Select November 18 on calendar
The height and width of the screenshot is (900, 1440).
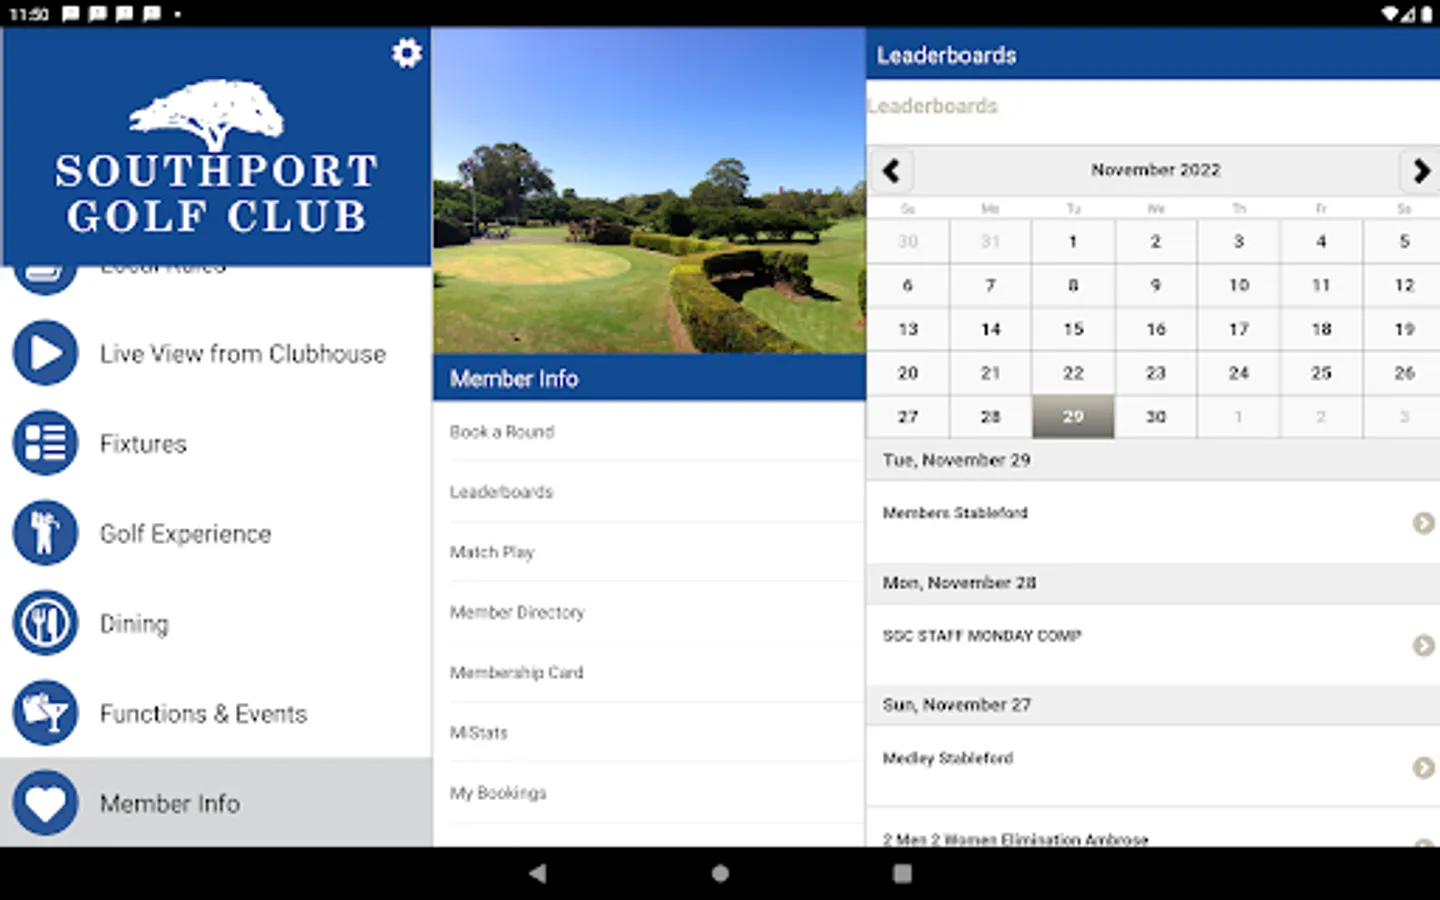click(1321, 329)
